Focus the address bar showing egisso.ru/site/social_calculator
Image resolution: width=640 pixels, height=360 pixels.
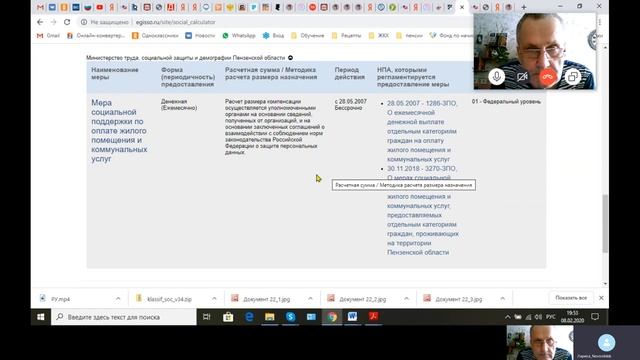click(x=176, y=22)
